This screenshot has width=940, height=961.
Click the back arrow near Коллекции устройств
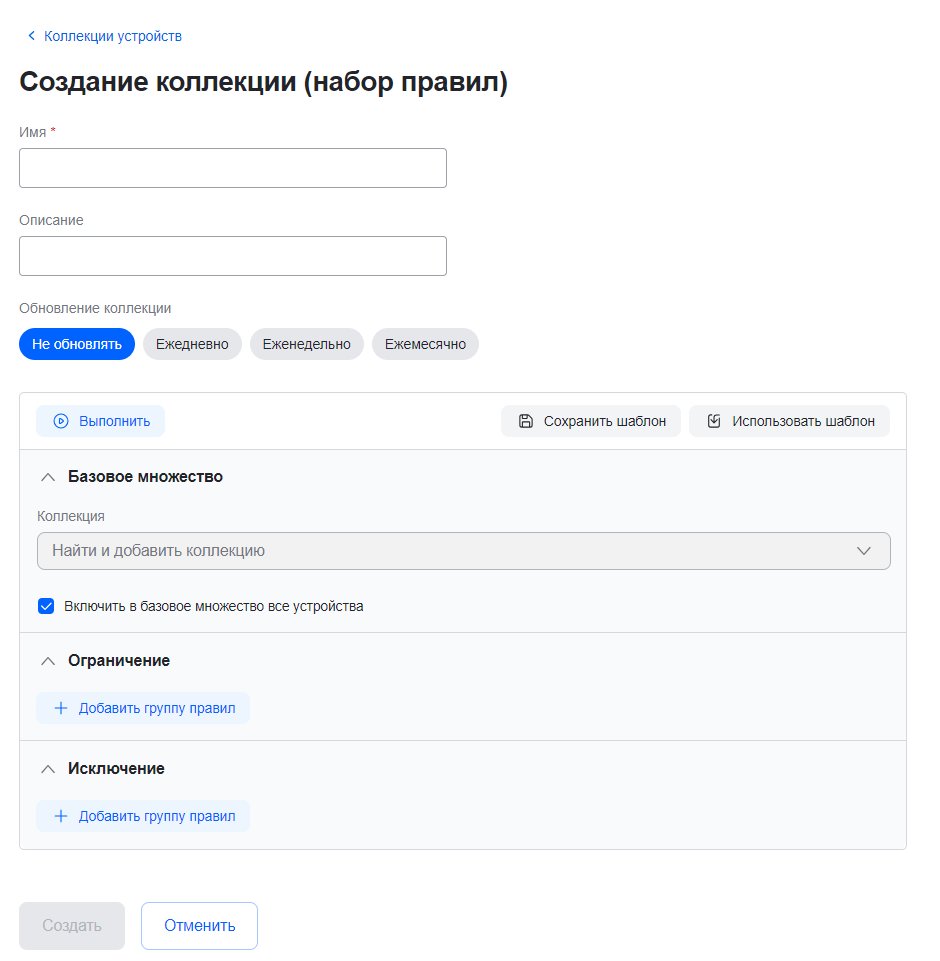[x=31, y=36]
